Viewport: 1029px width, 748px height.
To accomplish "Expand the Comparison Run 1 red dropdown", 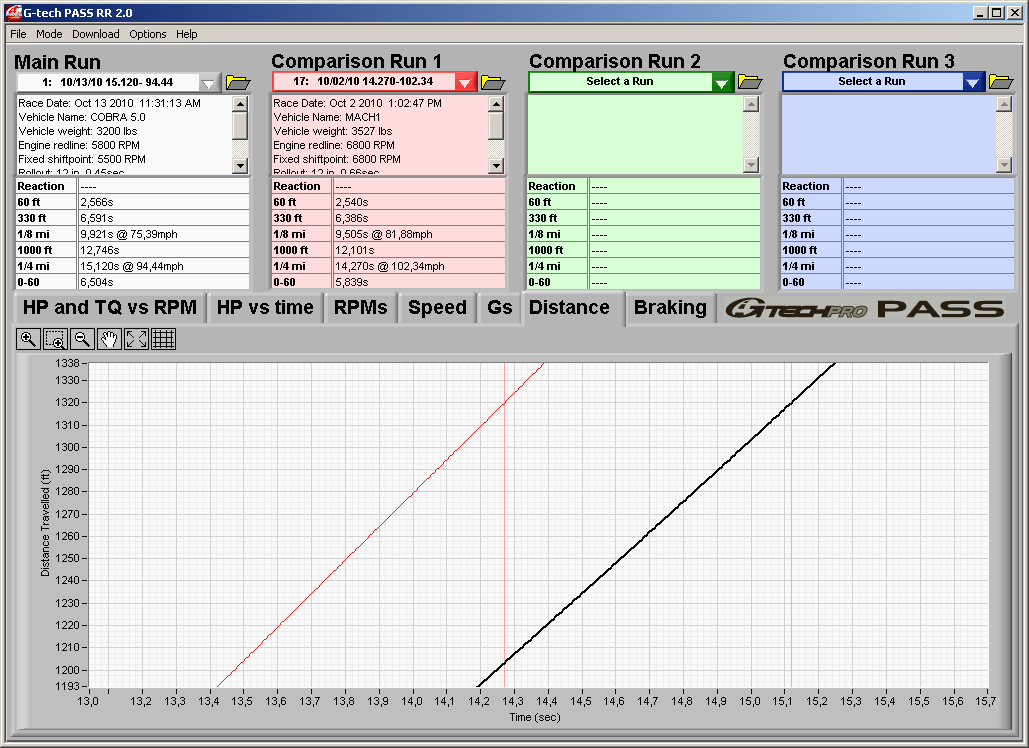I will pos(465,82).
